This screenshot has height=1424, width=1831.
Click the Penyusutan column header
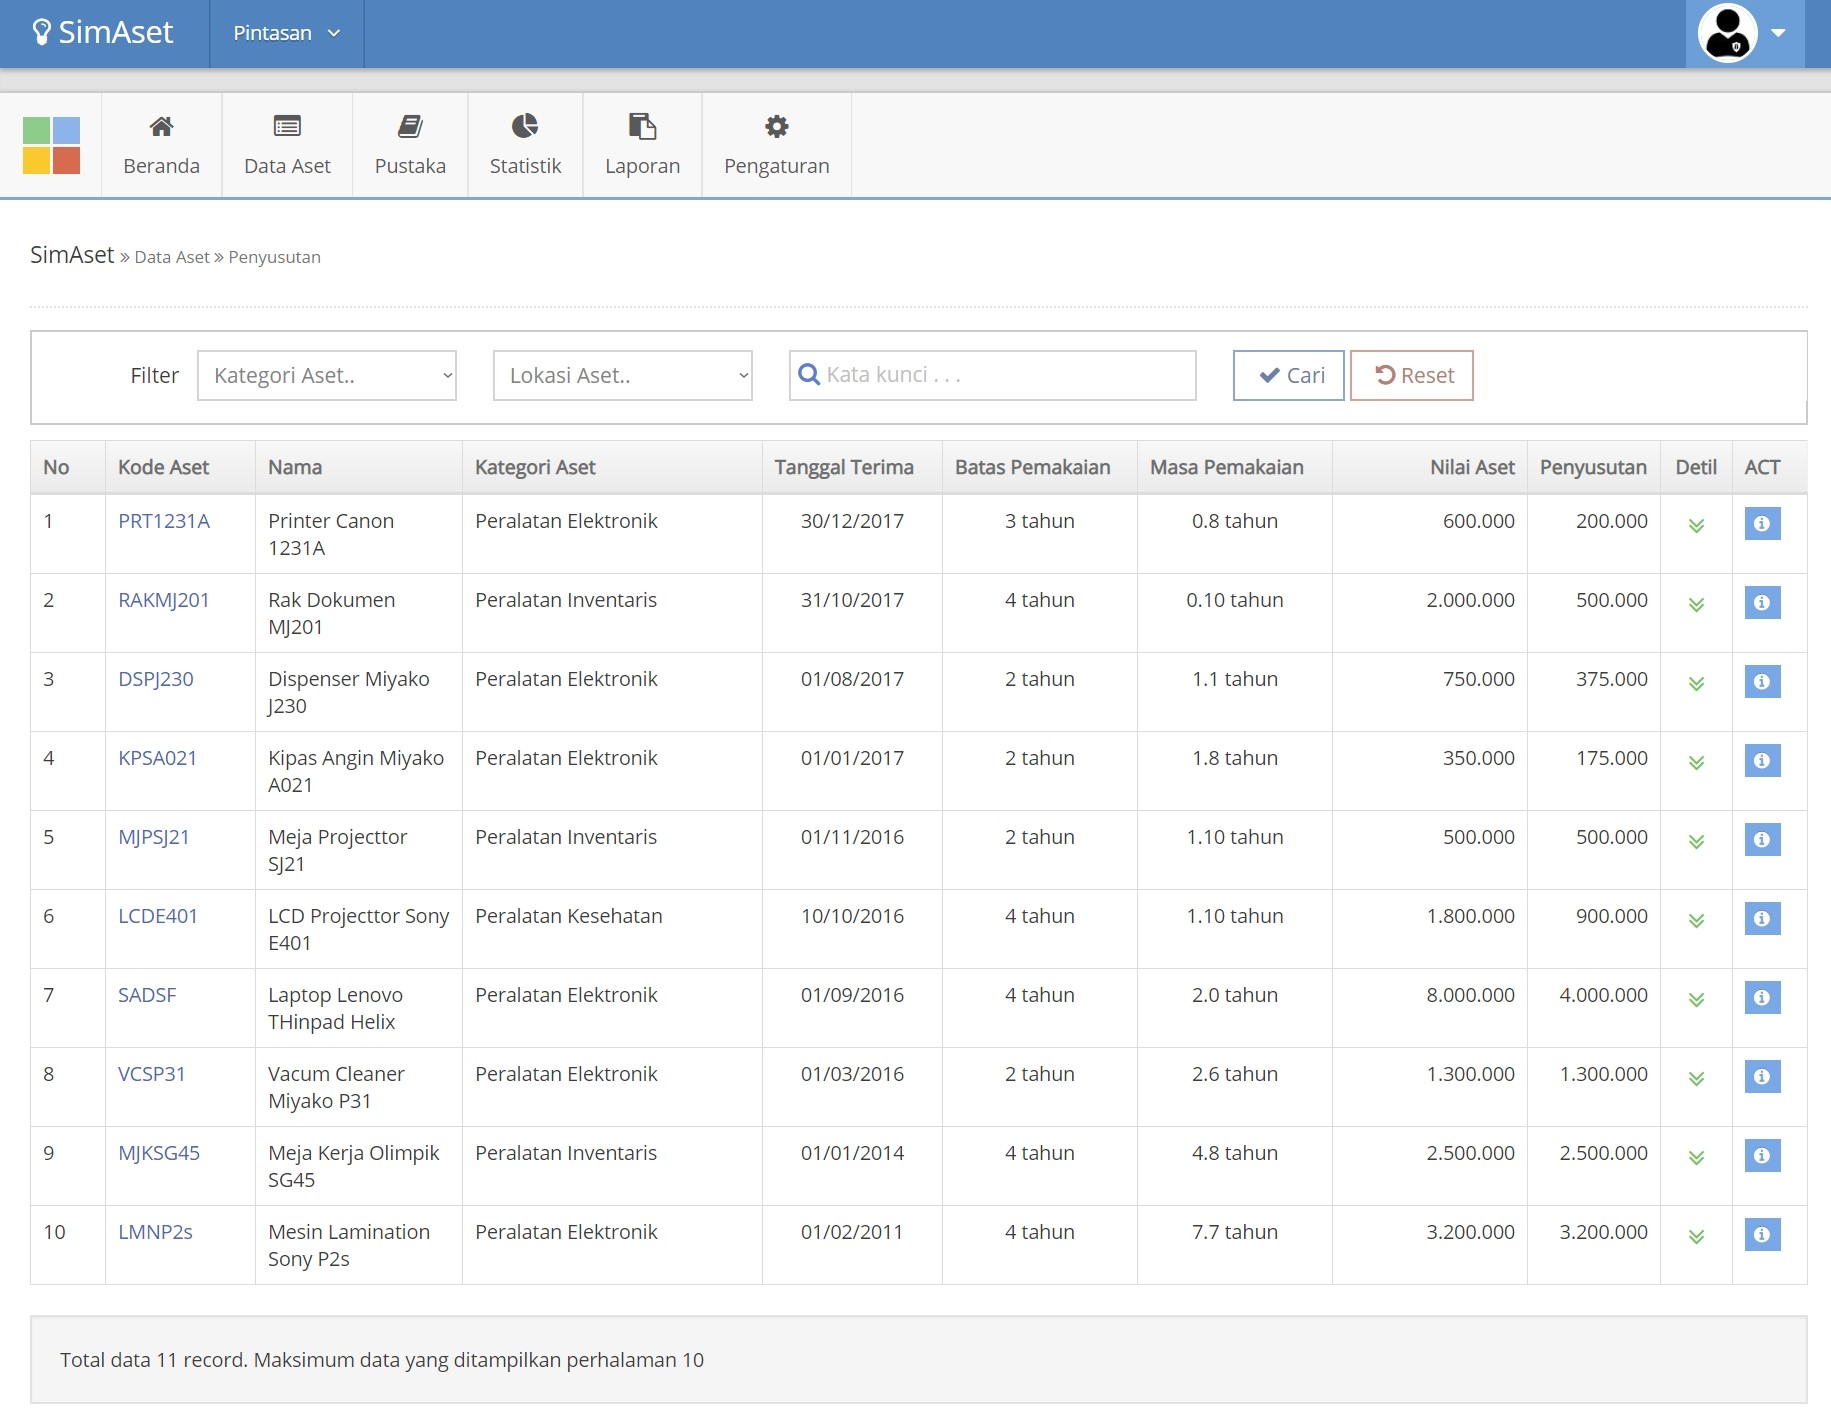coord(1593,467)
